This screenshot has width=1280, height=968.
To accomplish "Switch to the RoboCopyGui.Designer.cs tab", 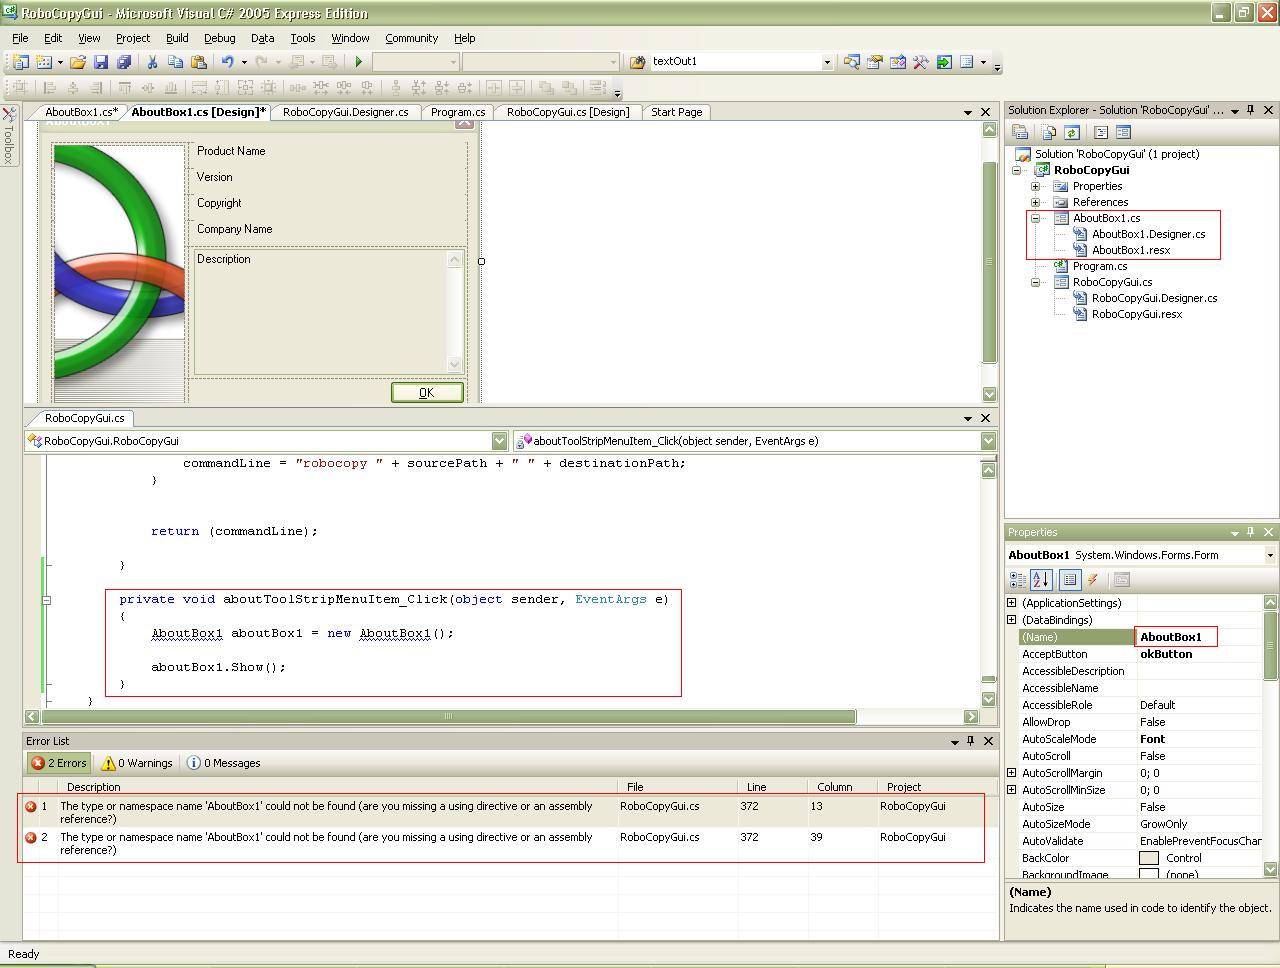I will click(346, 112).
